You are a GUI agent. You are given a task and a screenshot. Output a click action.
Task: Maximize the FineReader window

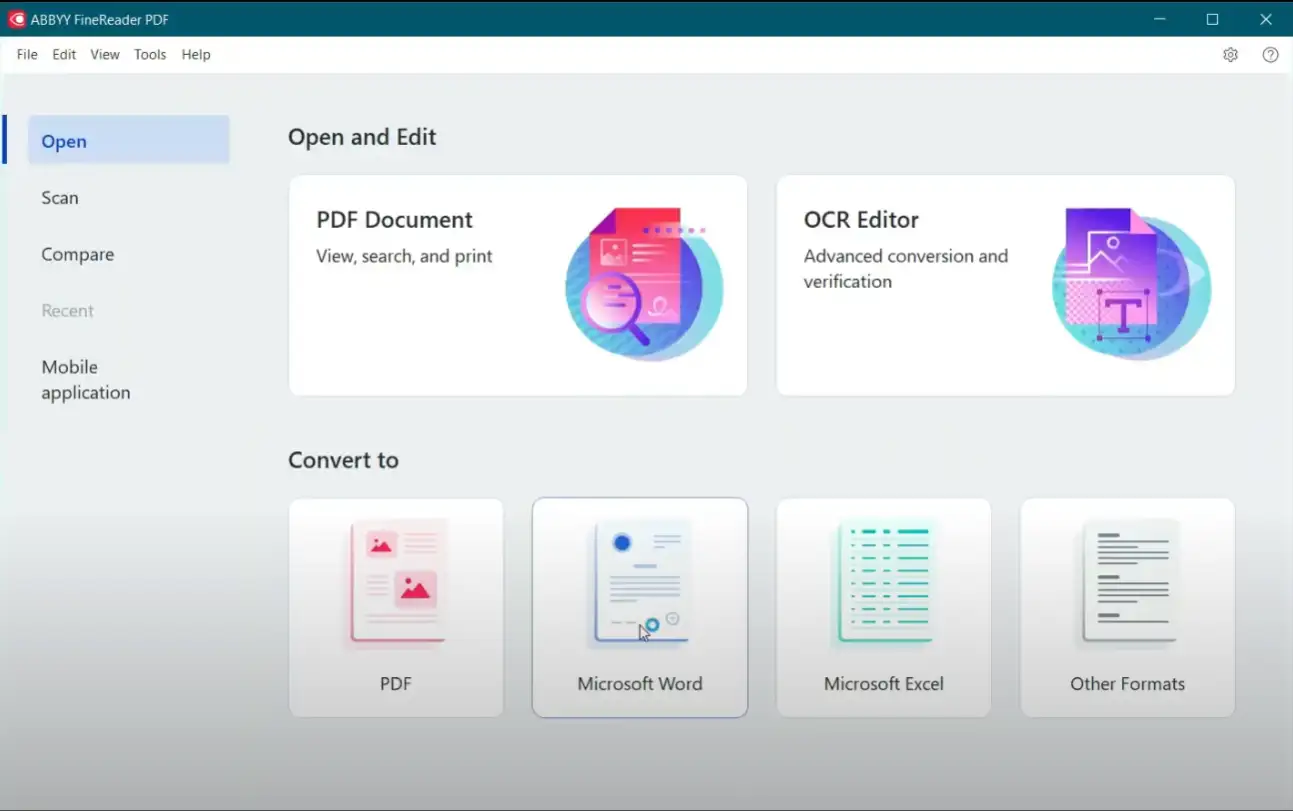point(1212,19)
